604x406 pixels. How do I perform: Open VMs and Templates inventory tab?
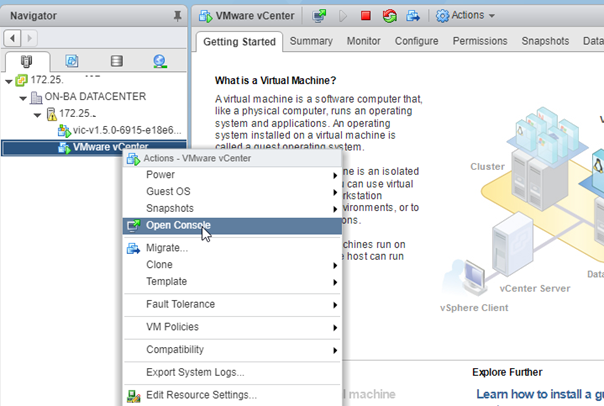[x=72, y=61]
